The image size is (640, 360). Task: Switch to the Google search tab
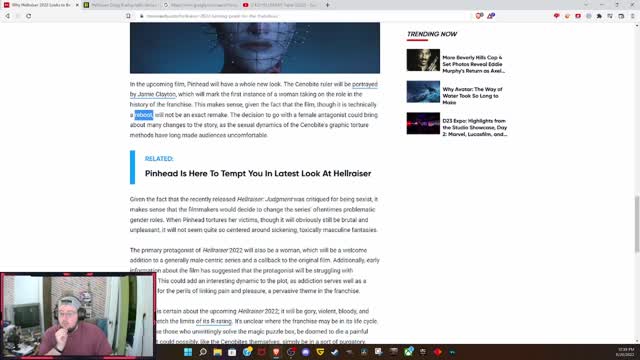200,5
